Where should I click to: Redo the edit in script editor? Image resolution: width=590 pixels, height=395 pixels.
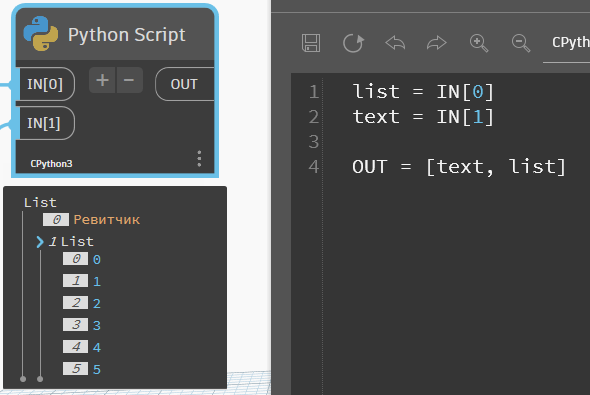pyautogui.click(x=436, y=43)
